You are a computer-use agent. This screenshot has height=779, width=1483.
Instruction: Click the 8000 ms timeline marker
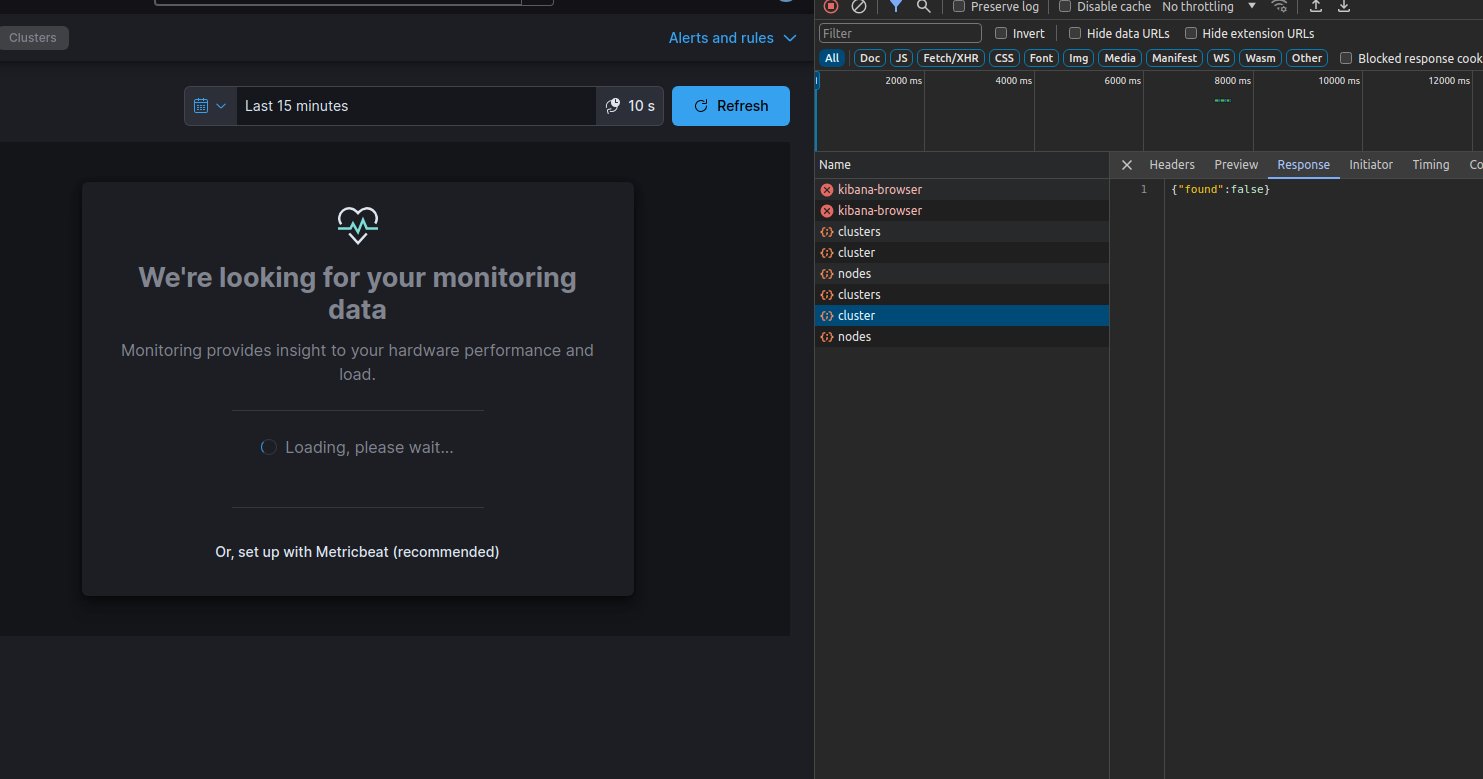(x=1232, y=81)
